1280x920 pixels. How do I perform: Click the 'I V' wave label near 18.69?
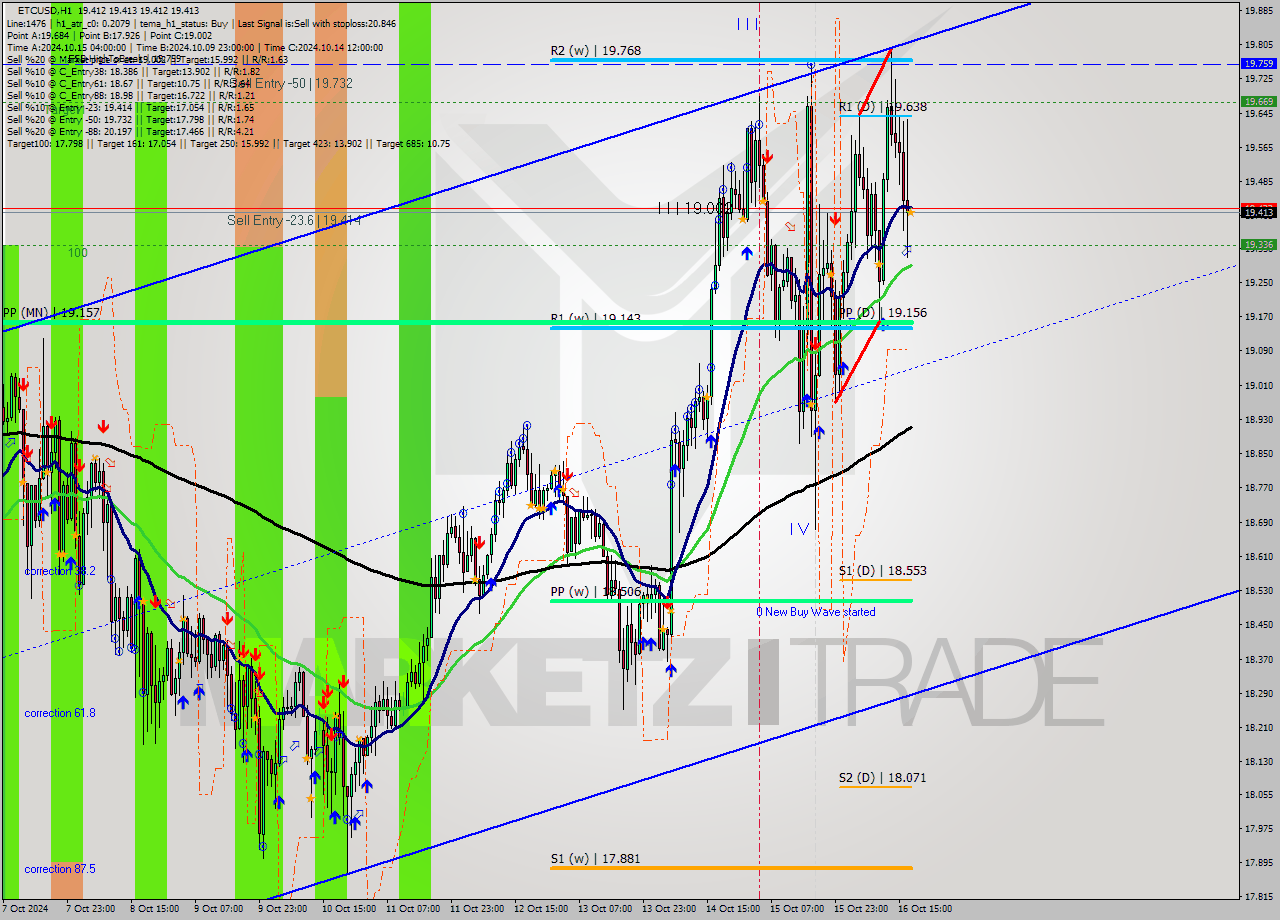pyautogui.click(x=798, y=528)
